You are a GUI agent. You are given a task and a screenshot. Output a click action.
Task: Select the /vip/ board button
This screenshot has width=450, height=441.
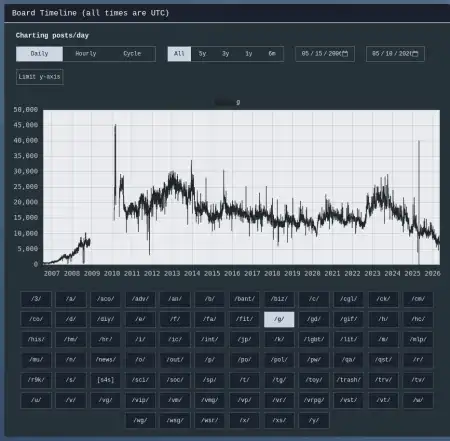(140, 400)
